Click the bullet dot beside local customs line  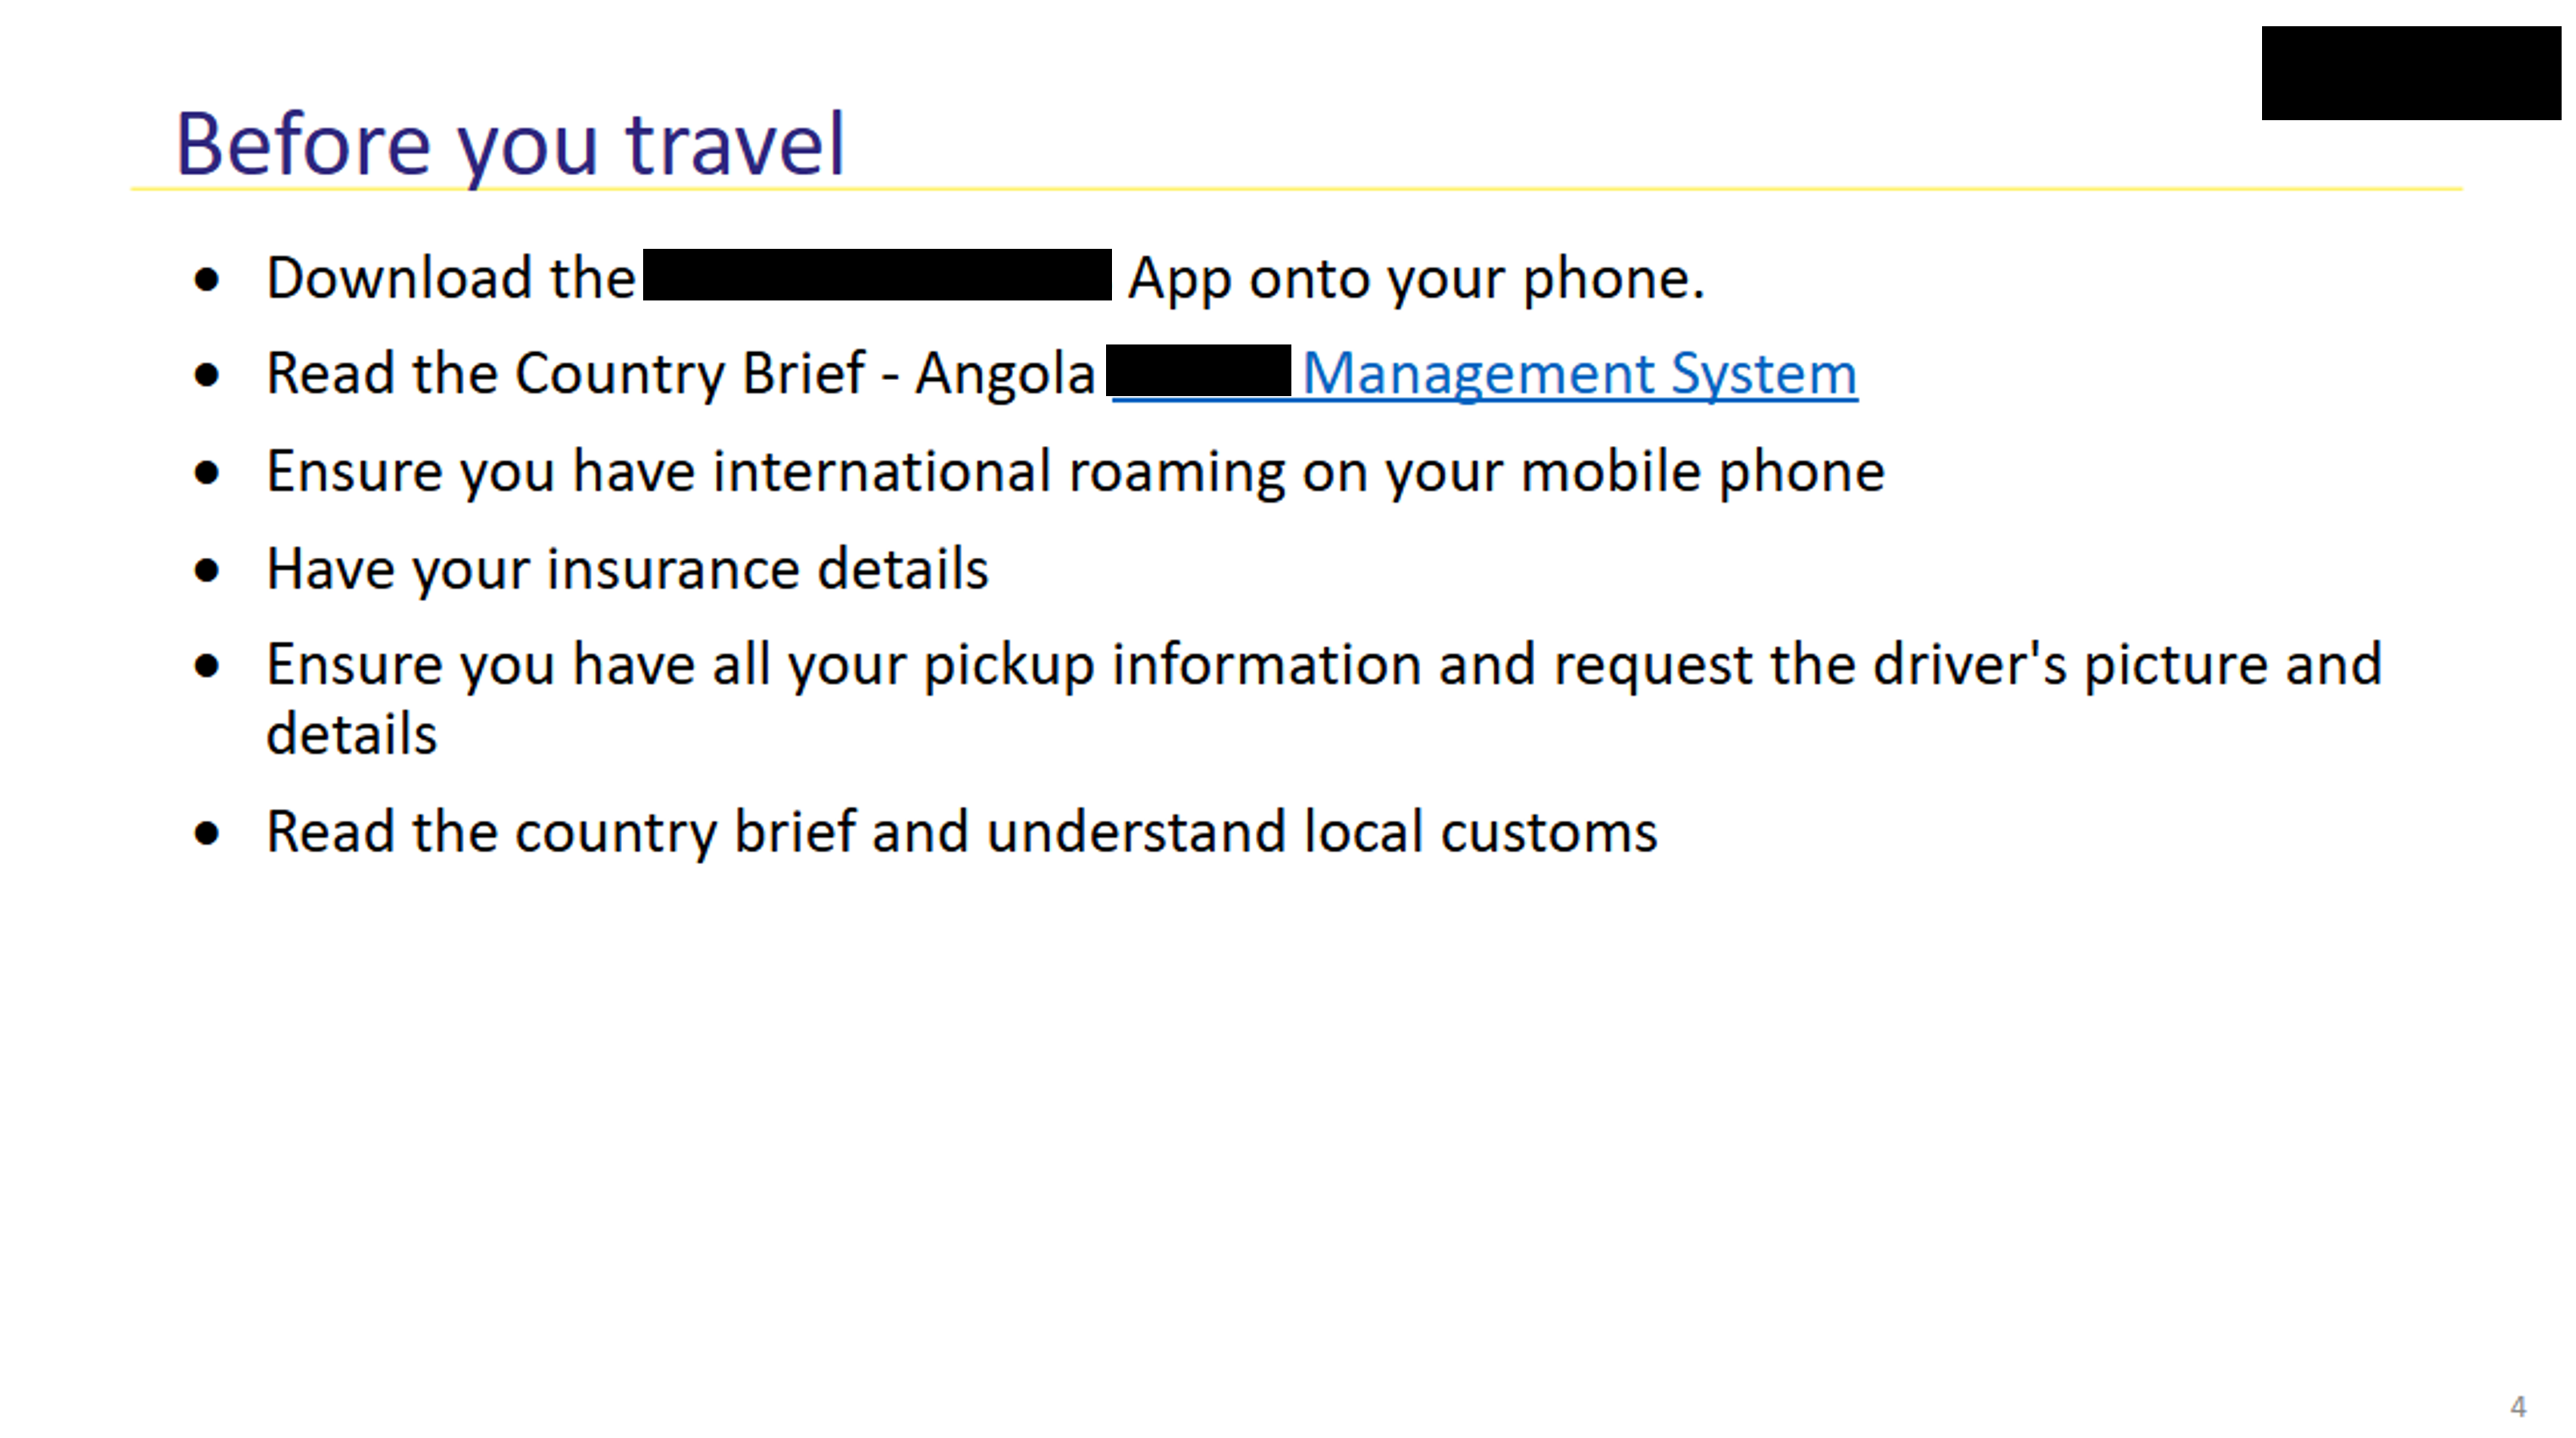[207, 833]
